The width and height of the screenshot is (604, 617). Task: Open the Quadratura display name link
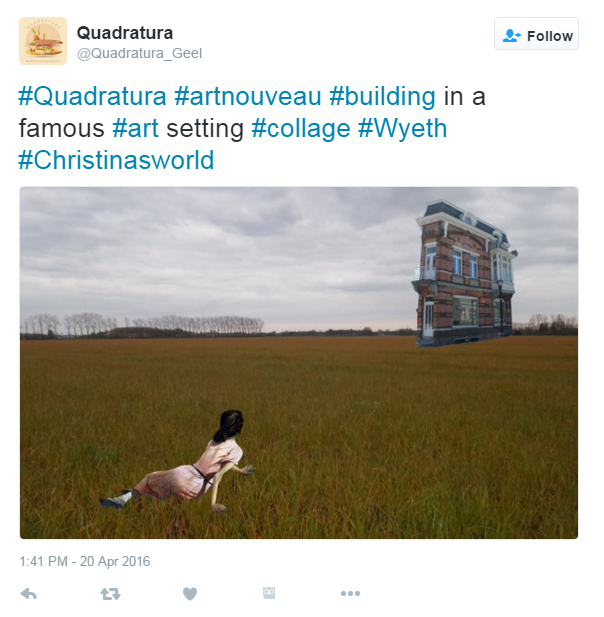point(125,33)
